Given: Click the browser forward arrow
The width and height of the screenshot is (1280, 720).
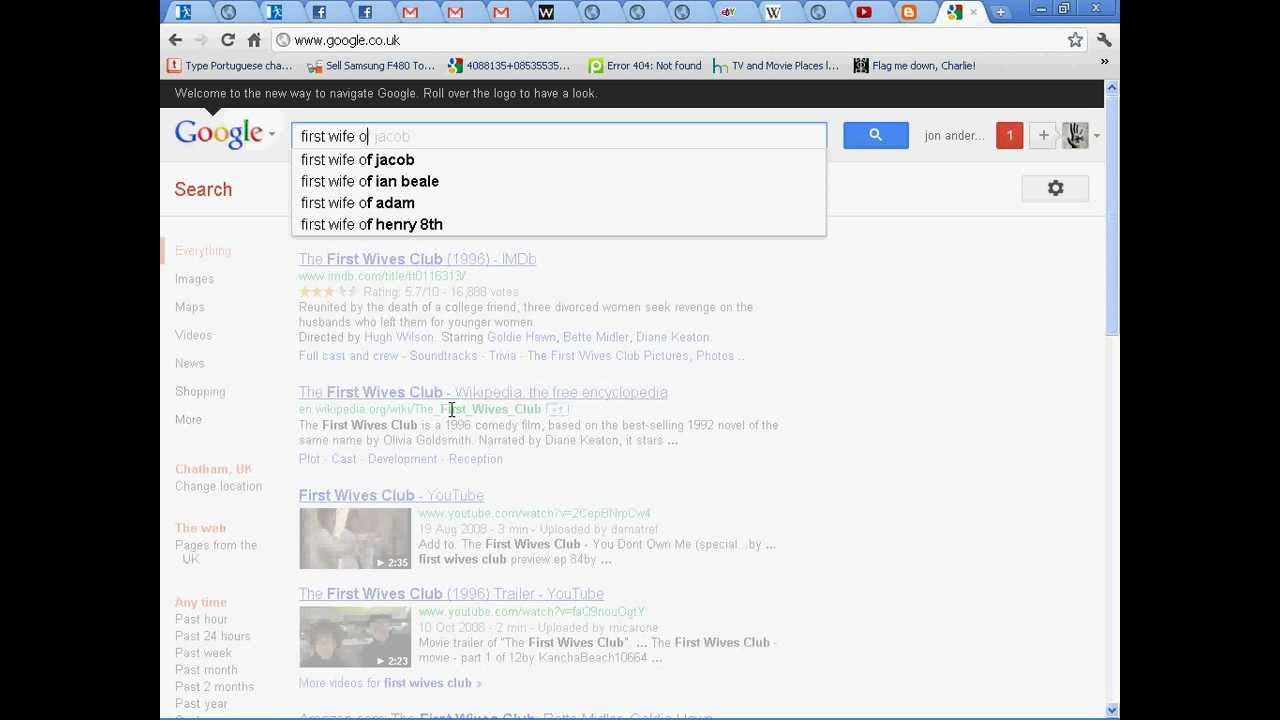Looking at the screenshot, I should tap(201, 40).
